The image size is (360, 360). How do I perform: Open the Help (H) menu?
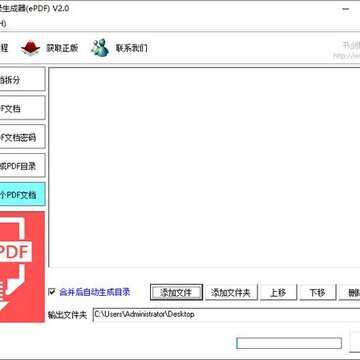click(3, 24)
